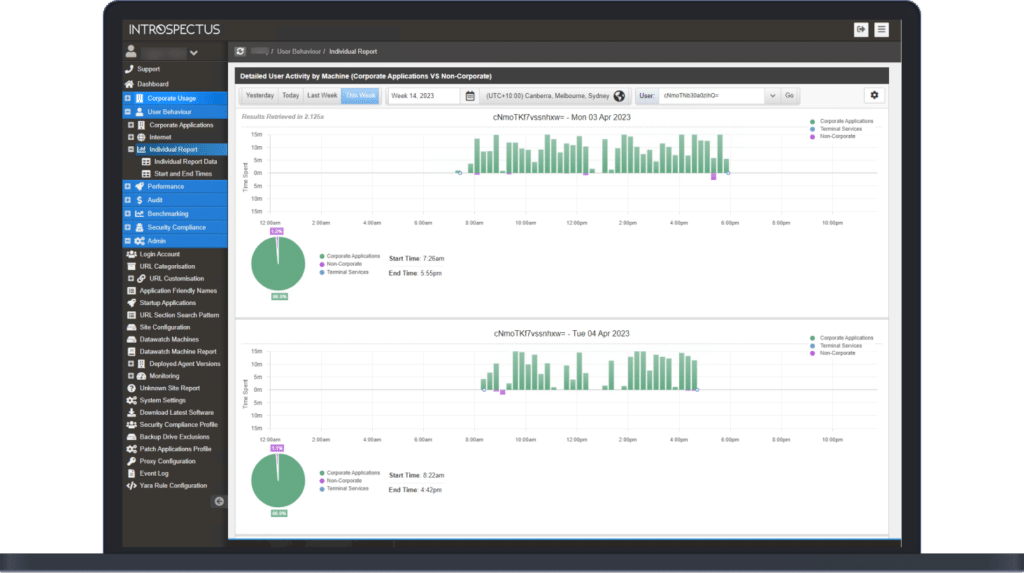Click the globe timezone icon

619,96
